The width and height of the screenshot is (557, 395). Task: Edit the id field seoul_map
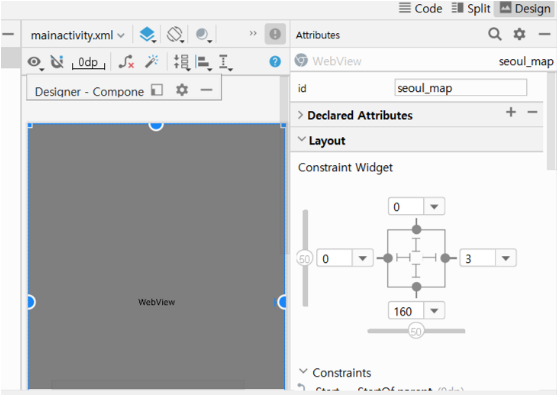click(x=460, y=88)
